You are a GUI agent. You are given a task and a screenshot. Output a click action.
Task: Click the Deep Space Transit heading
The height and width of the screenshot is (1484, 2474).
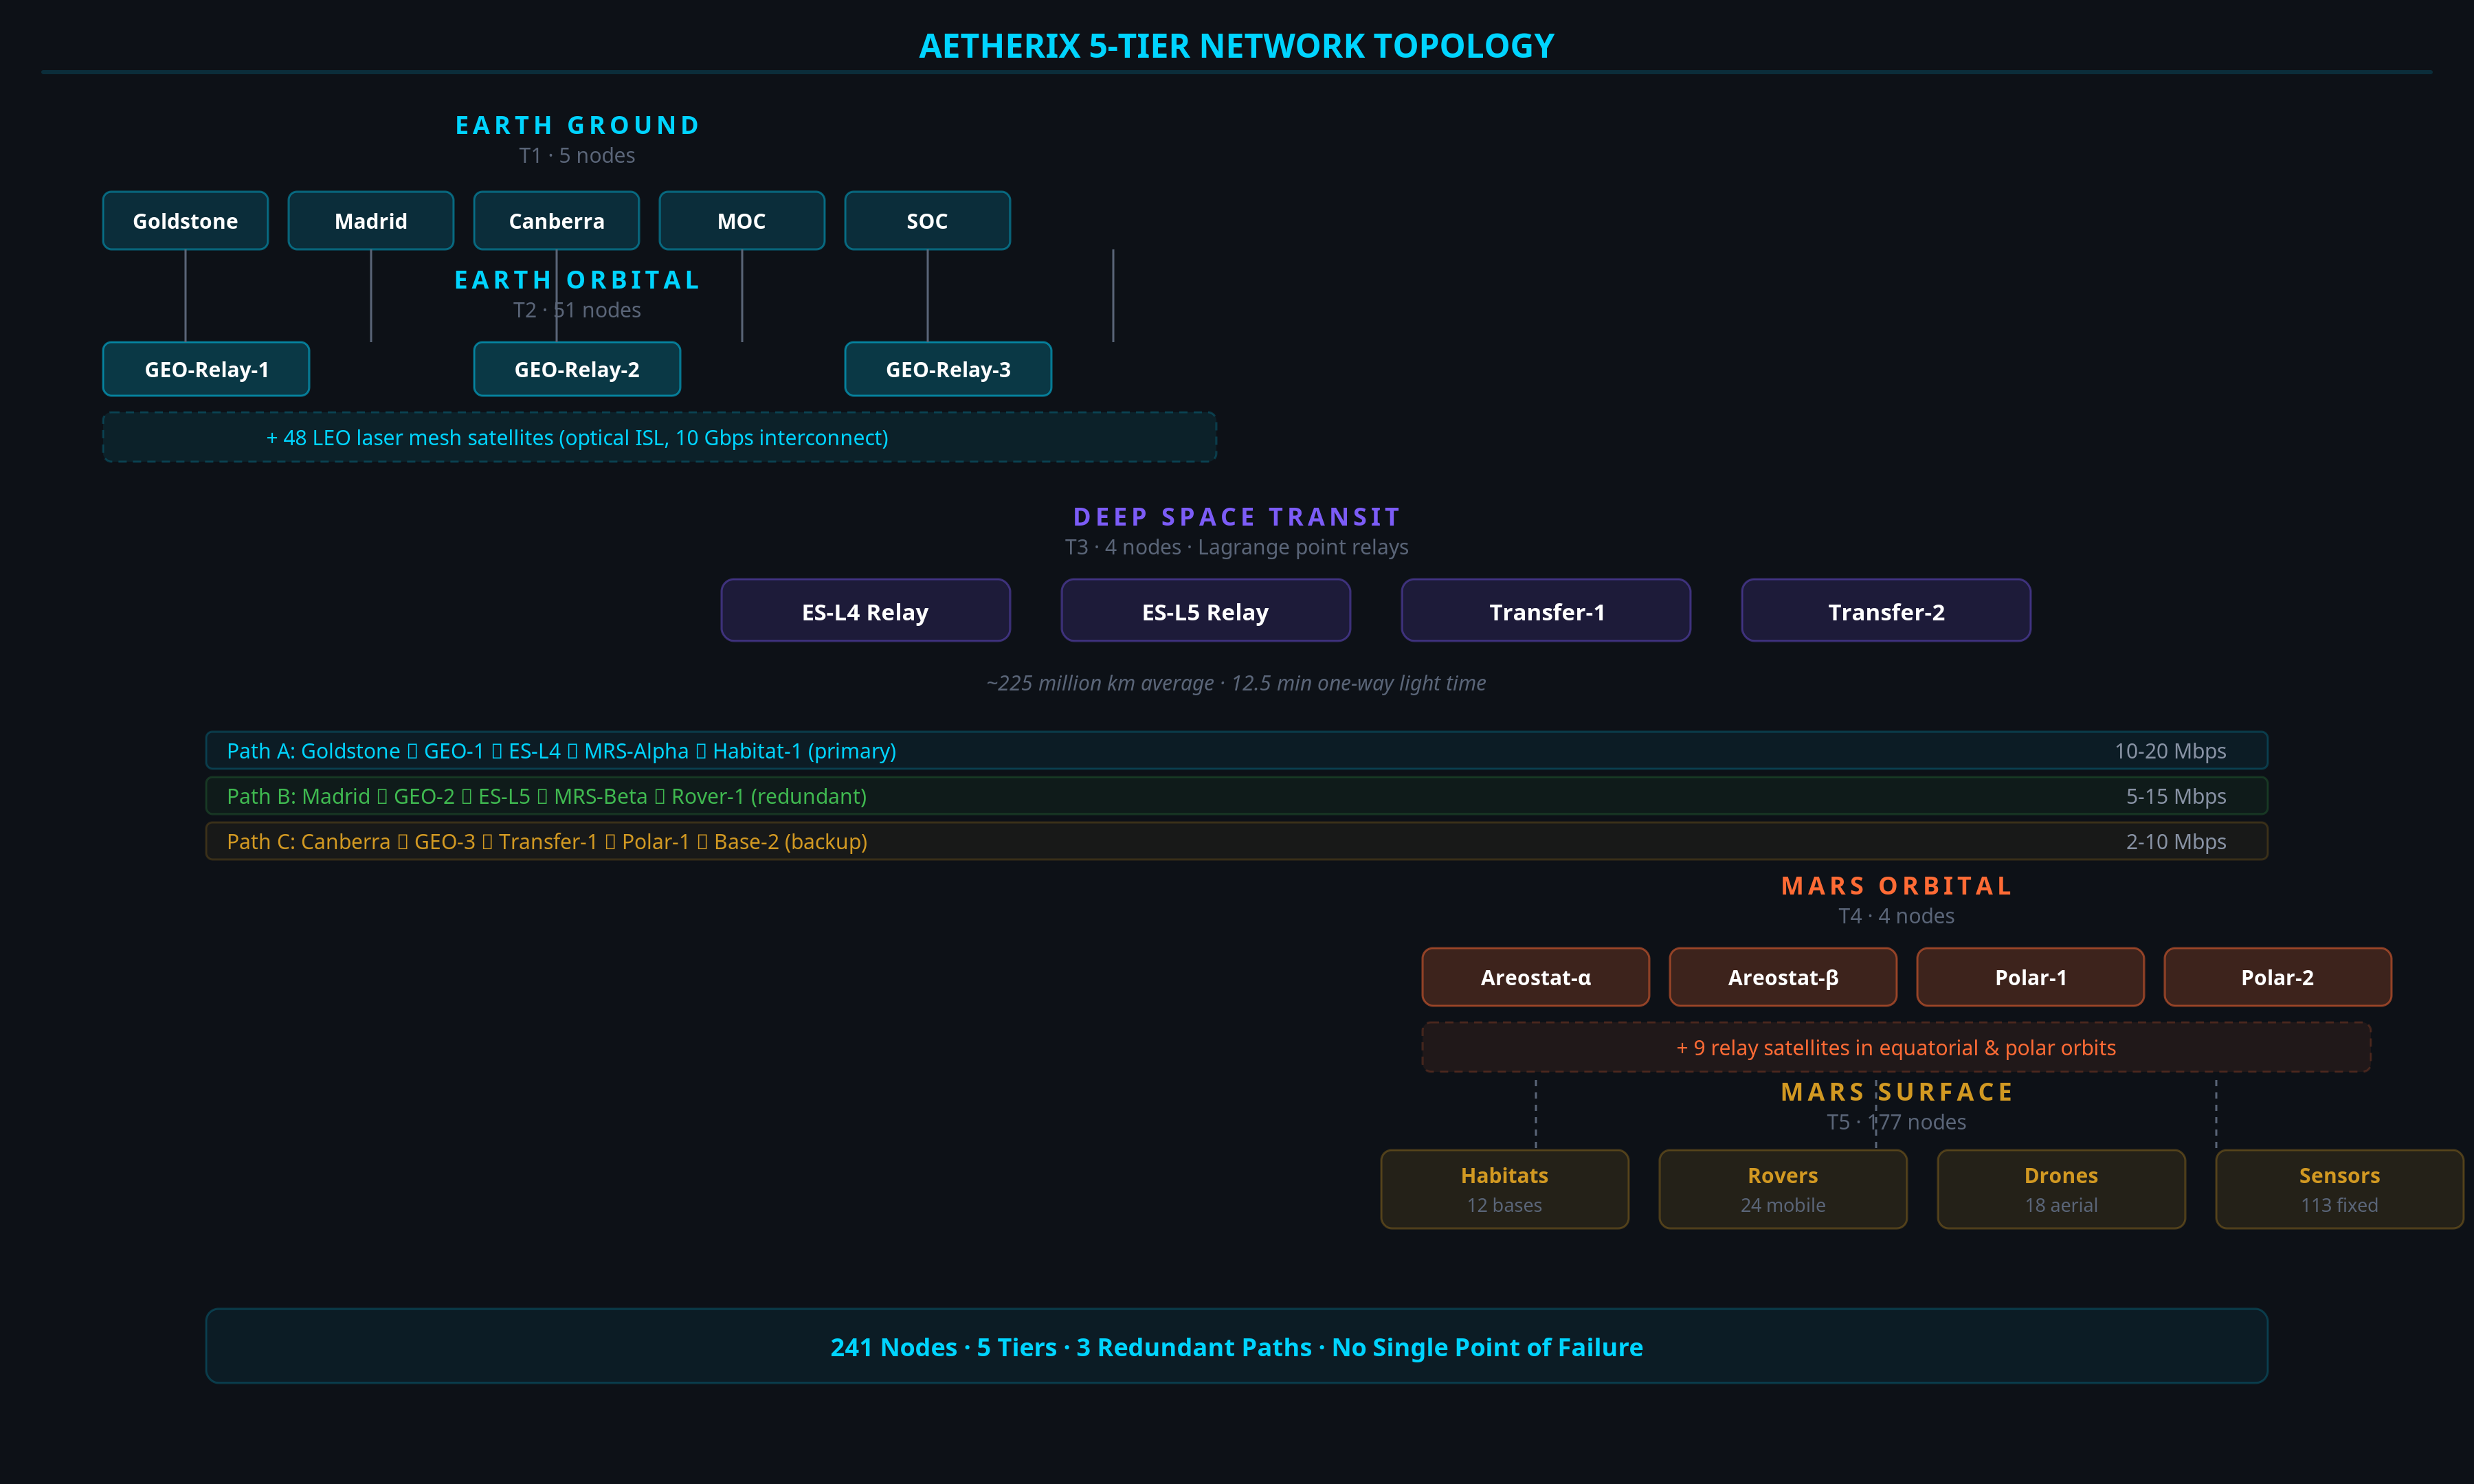click(1236, 517)
